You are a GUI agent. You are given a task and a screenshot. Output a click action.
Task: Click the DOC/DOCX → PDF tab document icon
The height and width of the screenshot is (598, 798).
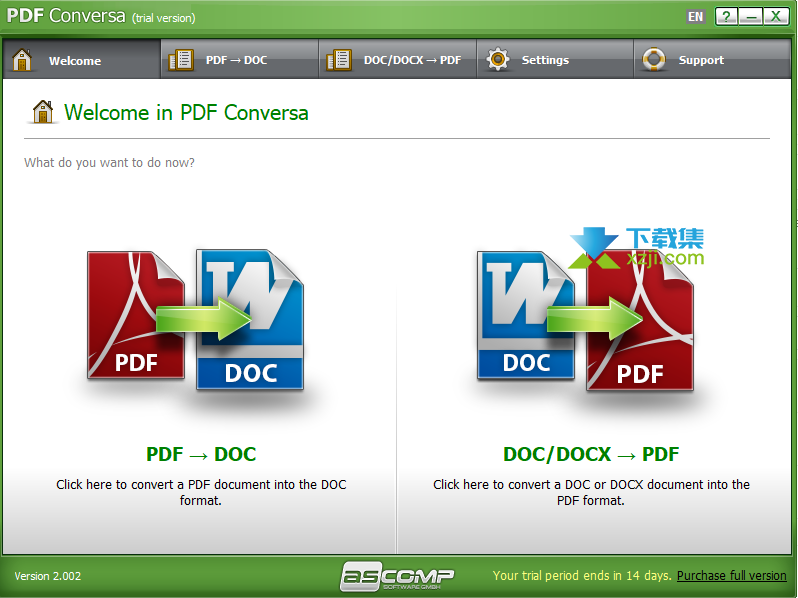pyautogui.click(x=339, y=60)
